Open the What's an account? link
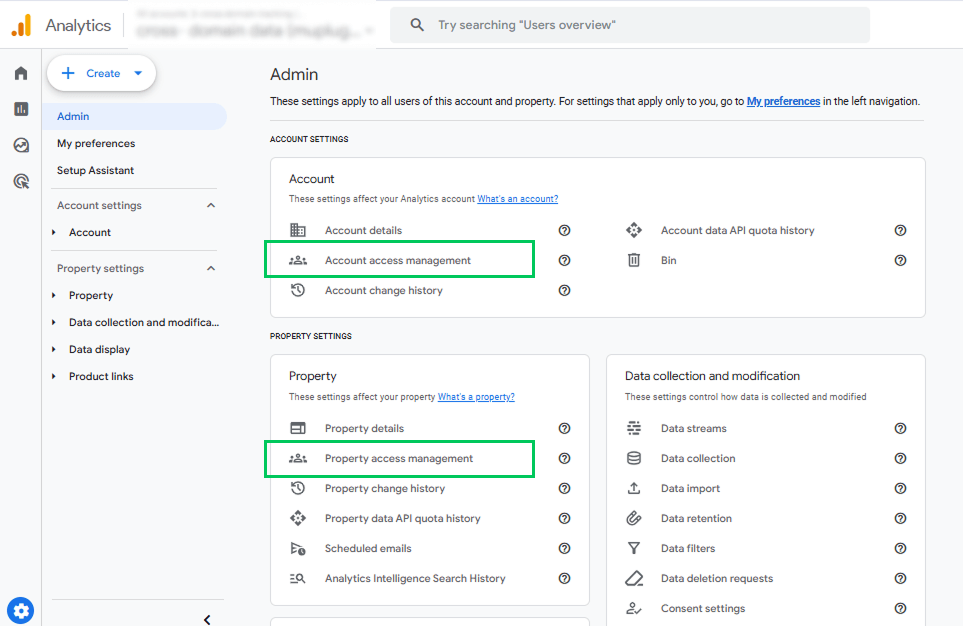Viewport: 963px width, 626px height. 518,199
